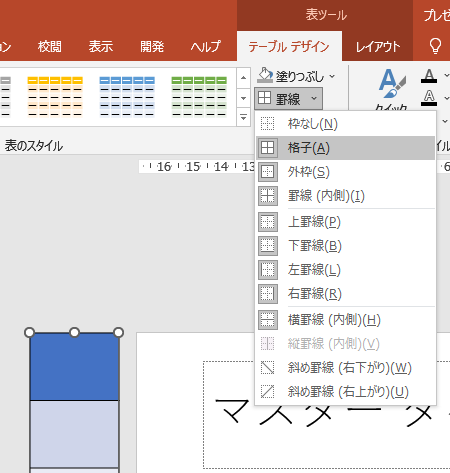Screen dimensions: 450x473
Task: Click the 罫線 (内側) inside border icon
Action: (x=268, y=196)
